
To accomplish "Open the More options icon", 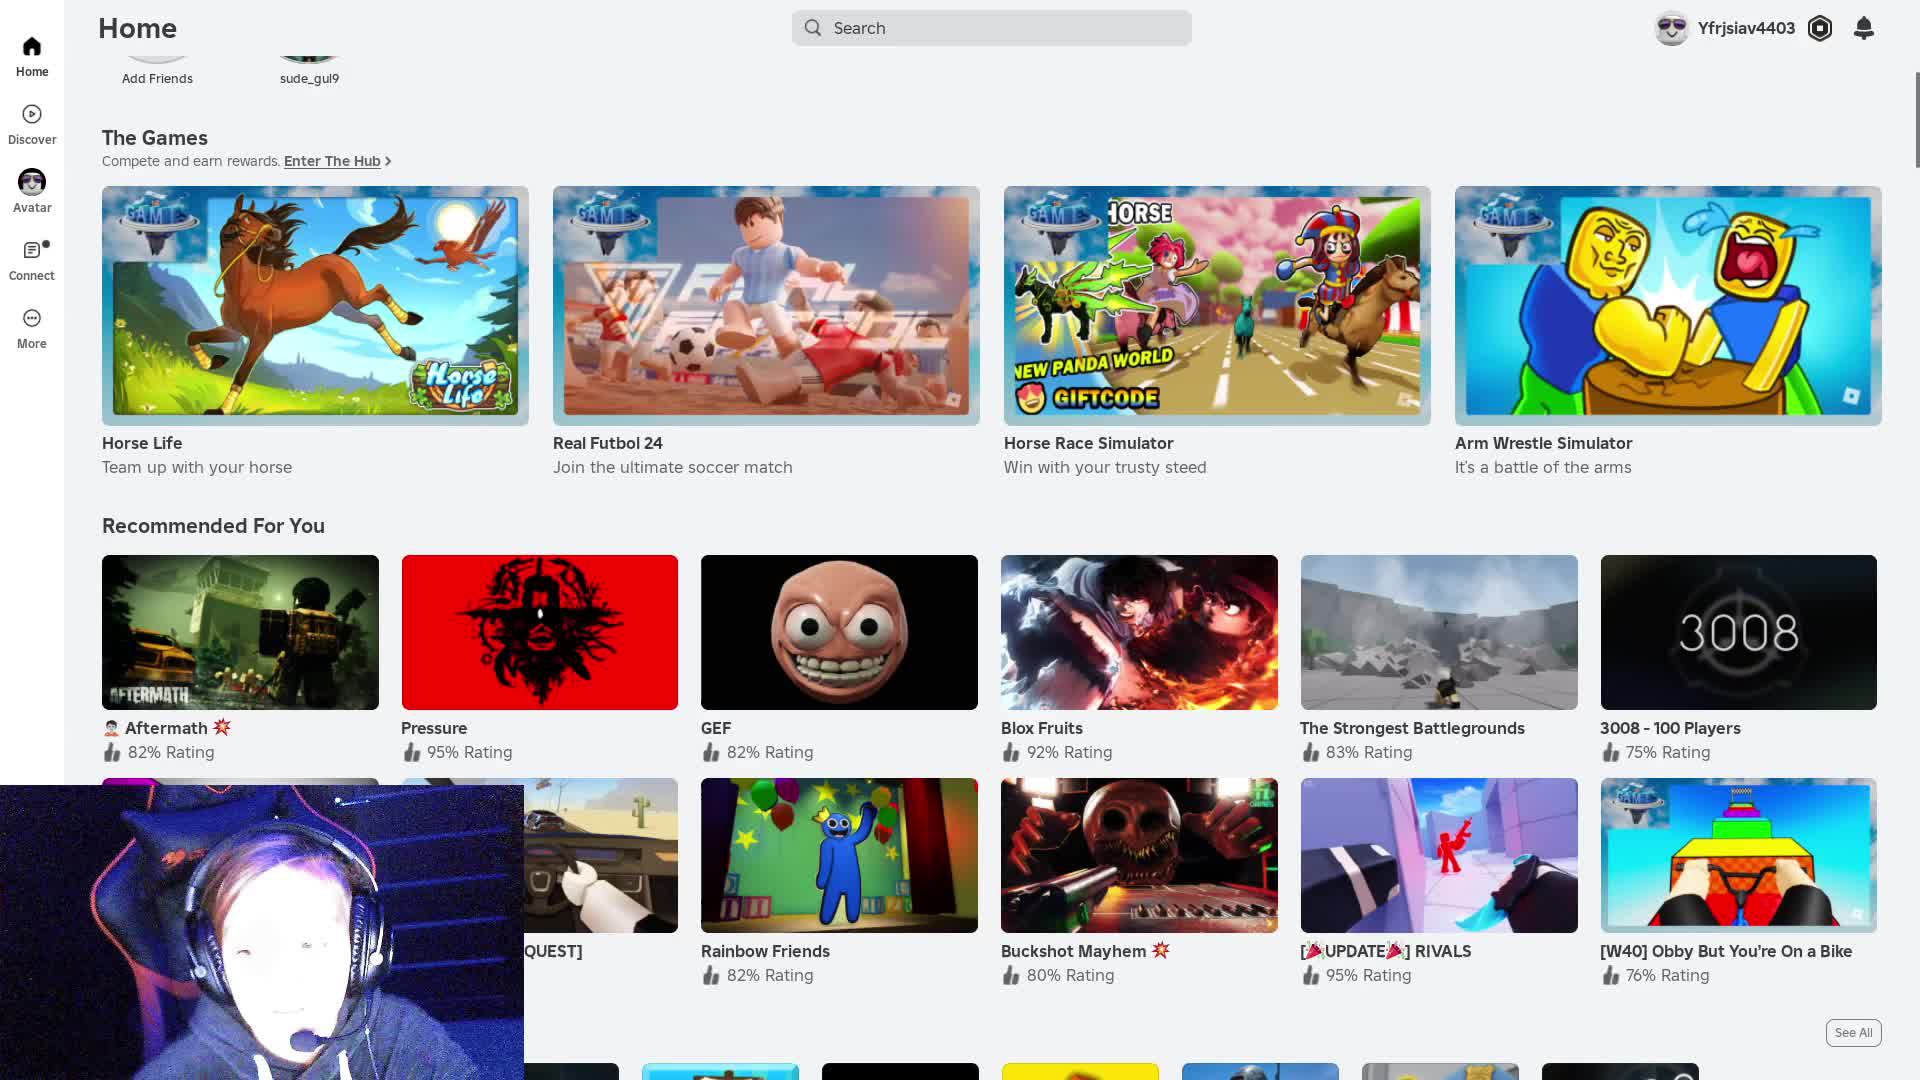I will [x=32, y=319].
